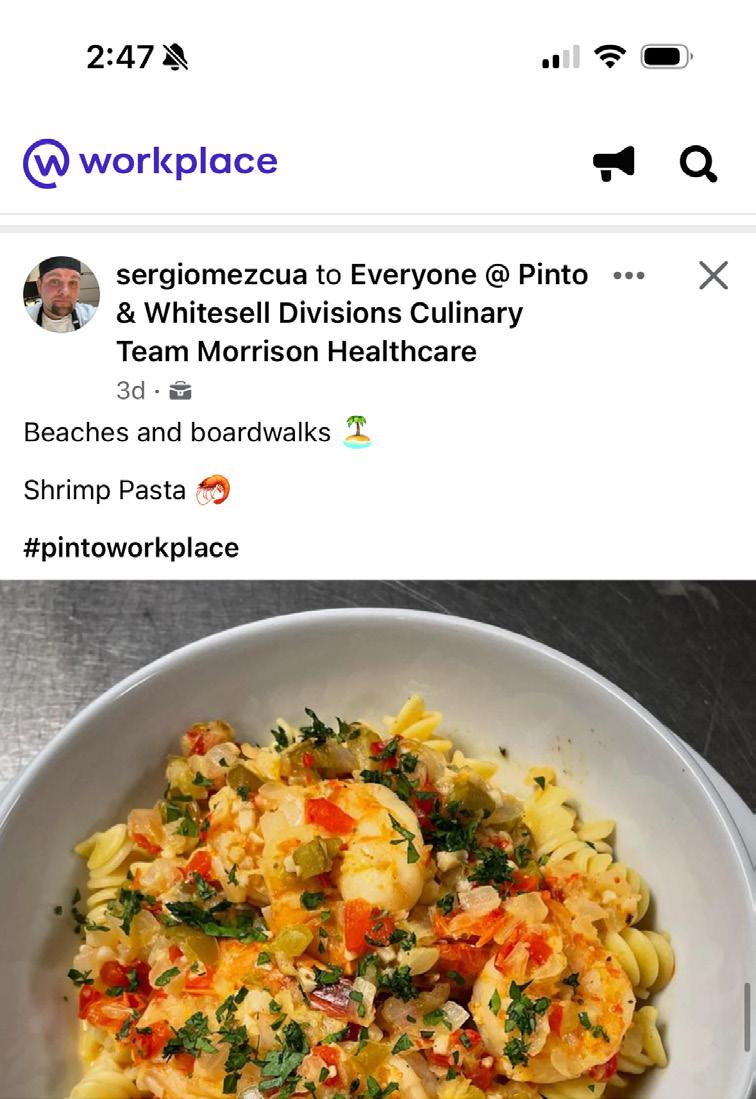This screenshot has height=1099, width=756.
Task: Open the #pintoworkplace hashtag
Action: point(131,548)
